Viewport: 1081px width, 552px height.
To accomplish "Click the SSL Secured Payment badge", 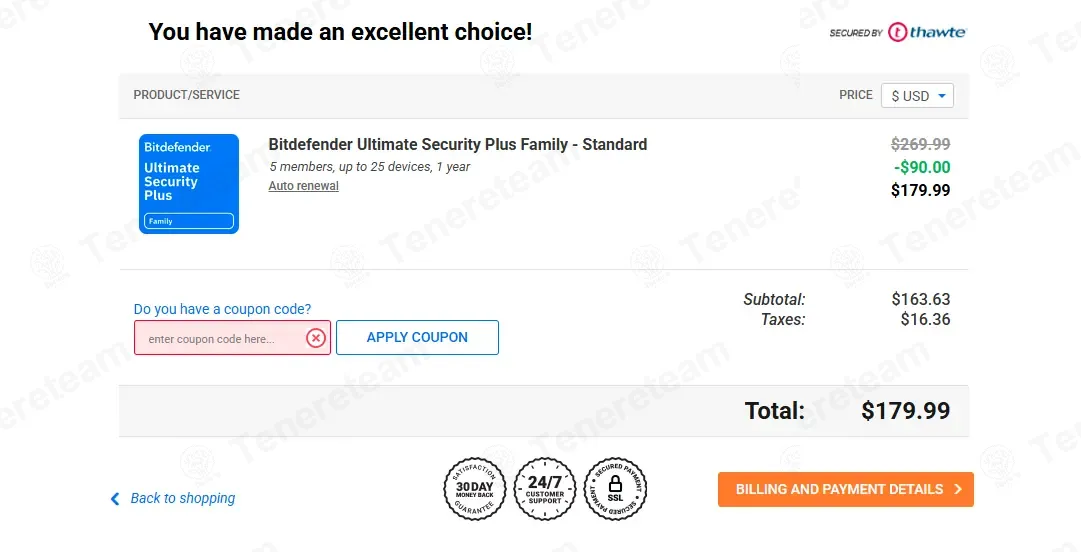I will [615, 489].
